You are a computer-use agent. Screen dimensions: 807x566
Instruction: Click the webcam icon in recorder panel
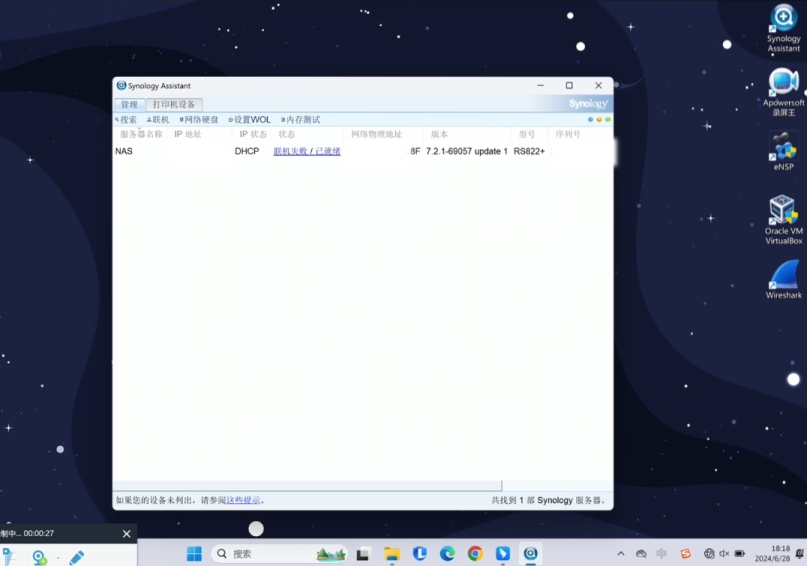pyautogui.click(x=39, y=557)
